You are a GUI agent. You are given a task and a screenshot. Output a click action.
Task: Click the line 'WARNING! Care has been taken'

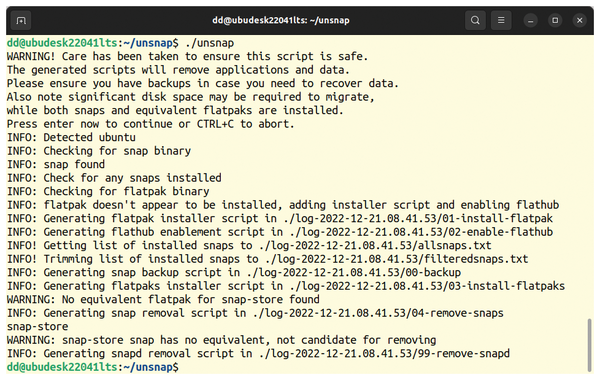[x=187, y=56]
